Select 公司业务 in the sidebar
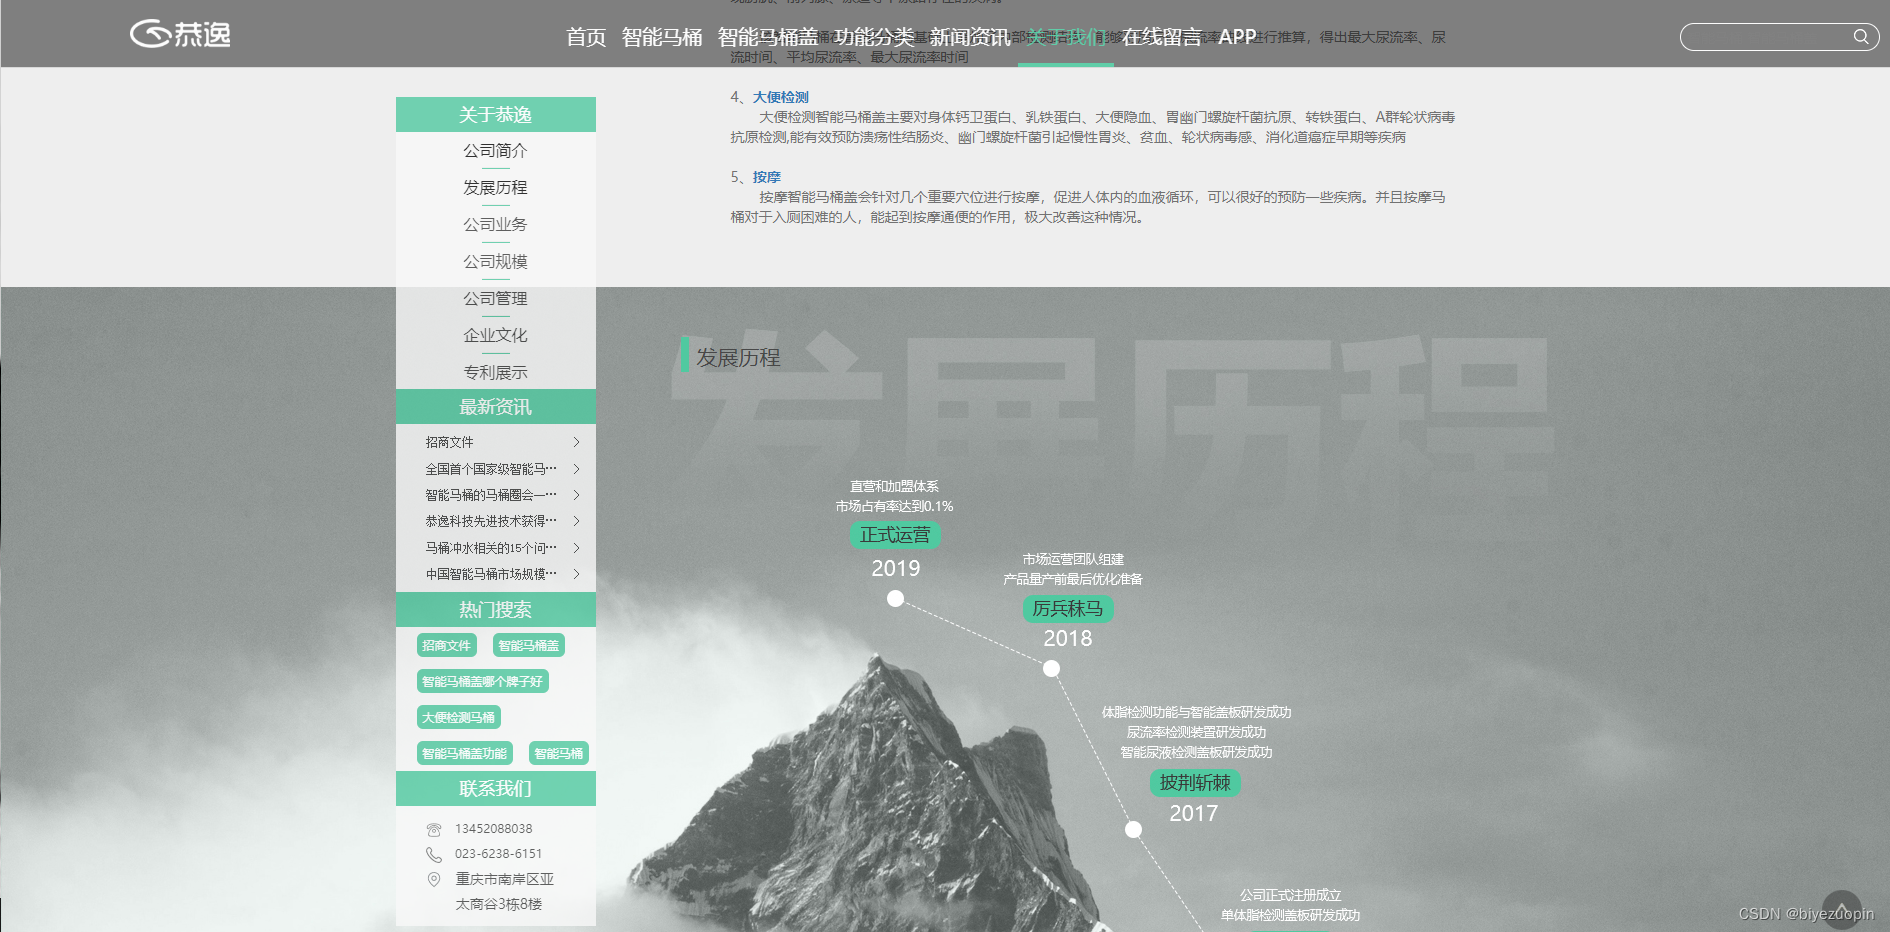 [x=495, y=225]
